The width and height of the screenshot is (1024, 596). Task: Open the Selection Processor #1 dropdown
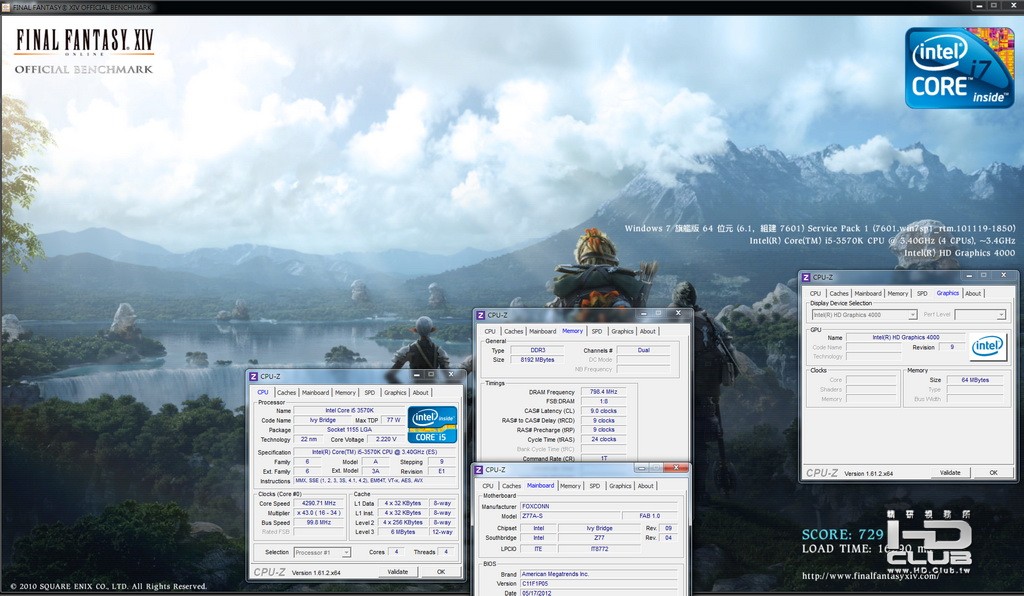pos(346,553)
